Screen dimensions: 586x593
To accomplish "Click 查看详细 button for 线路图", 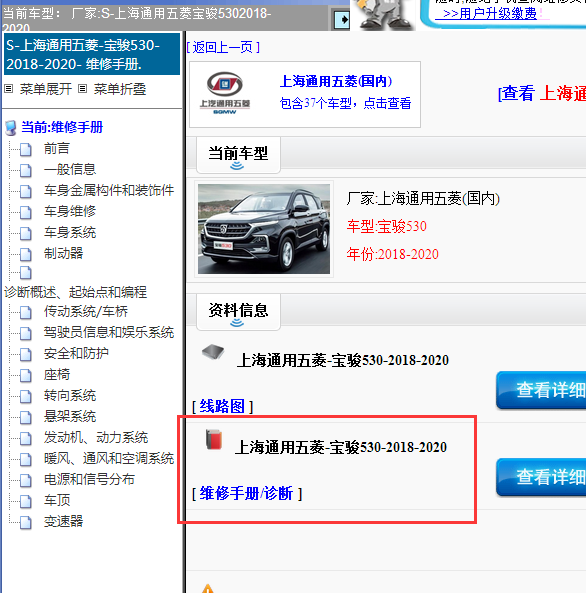I will [541, 390].
